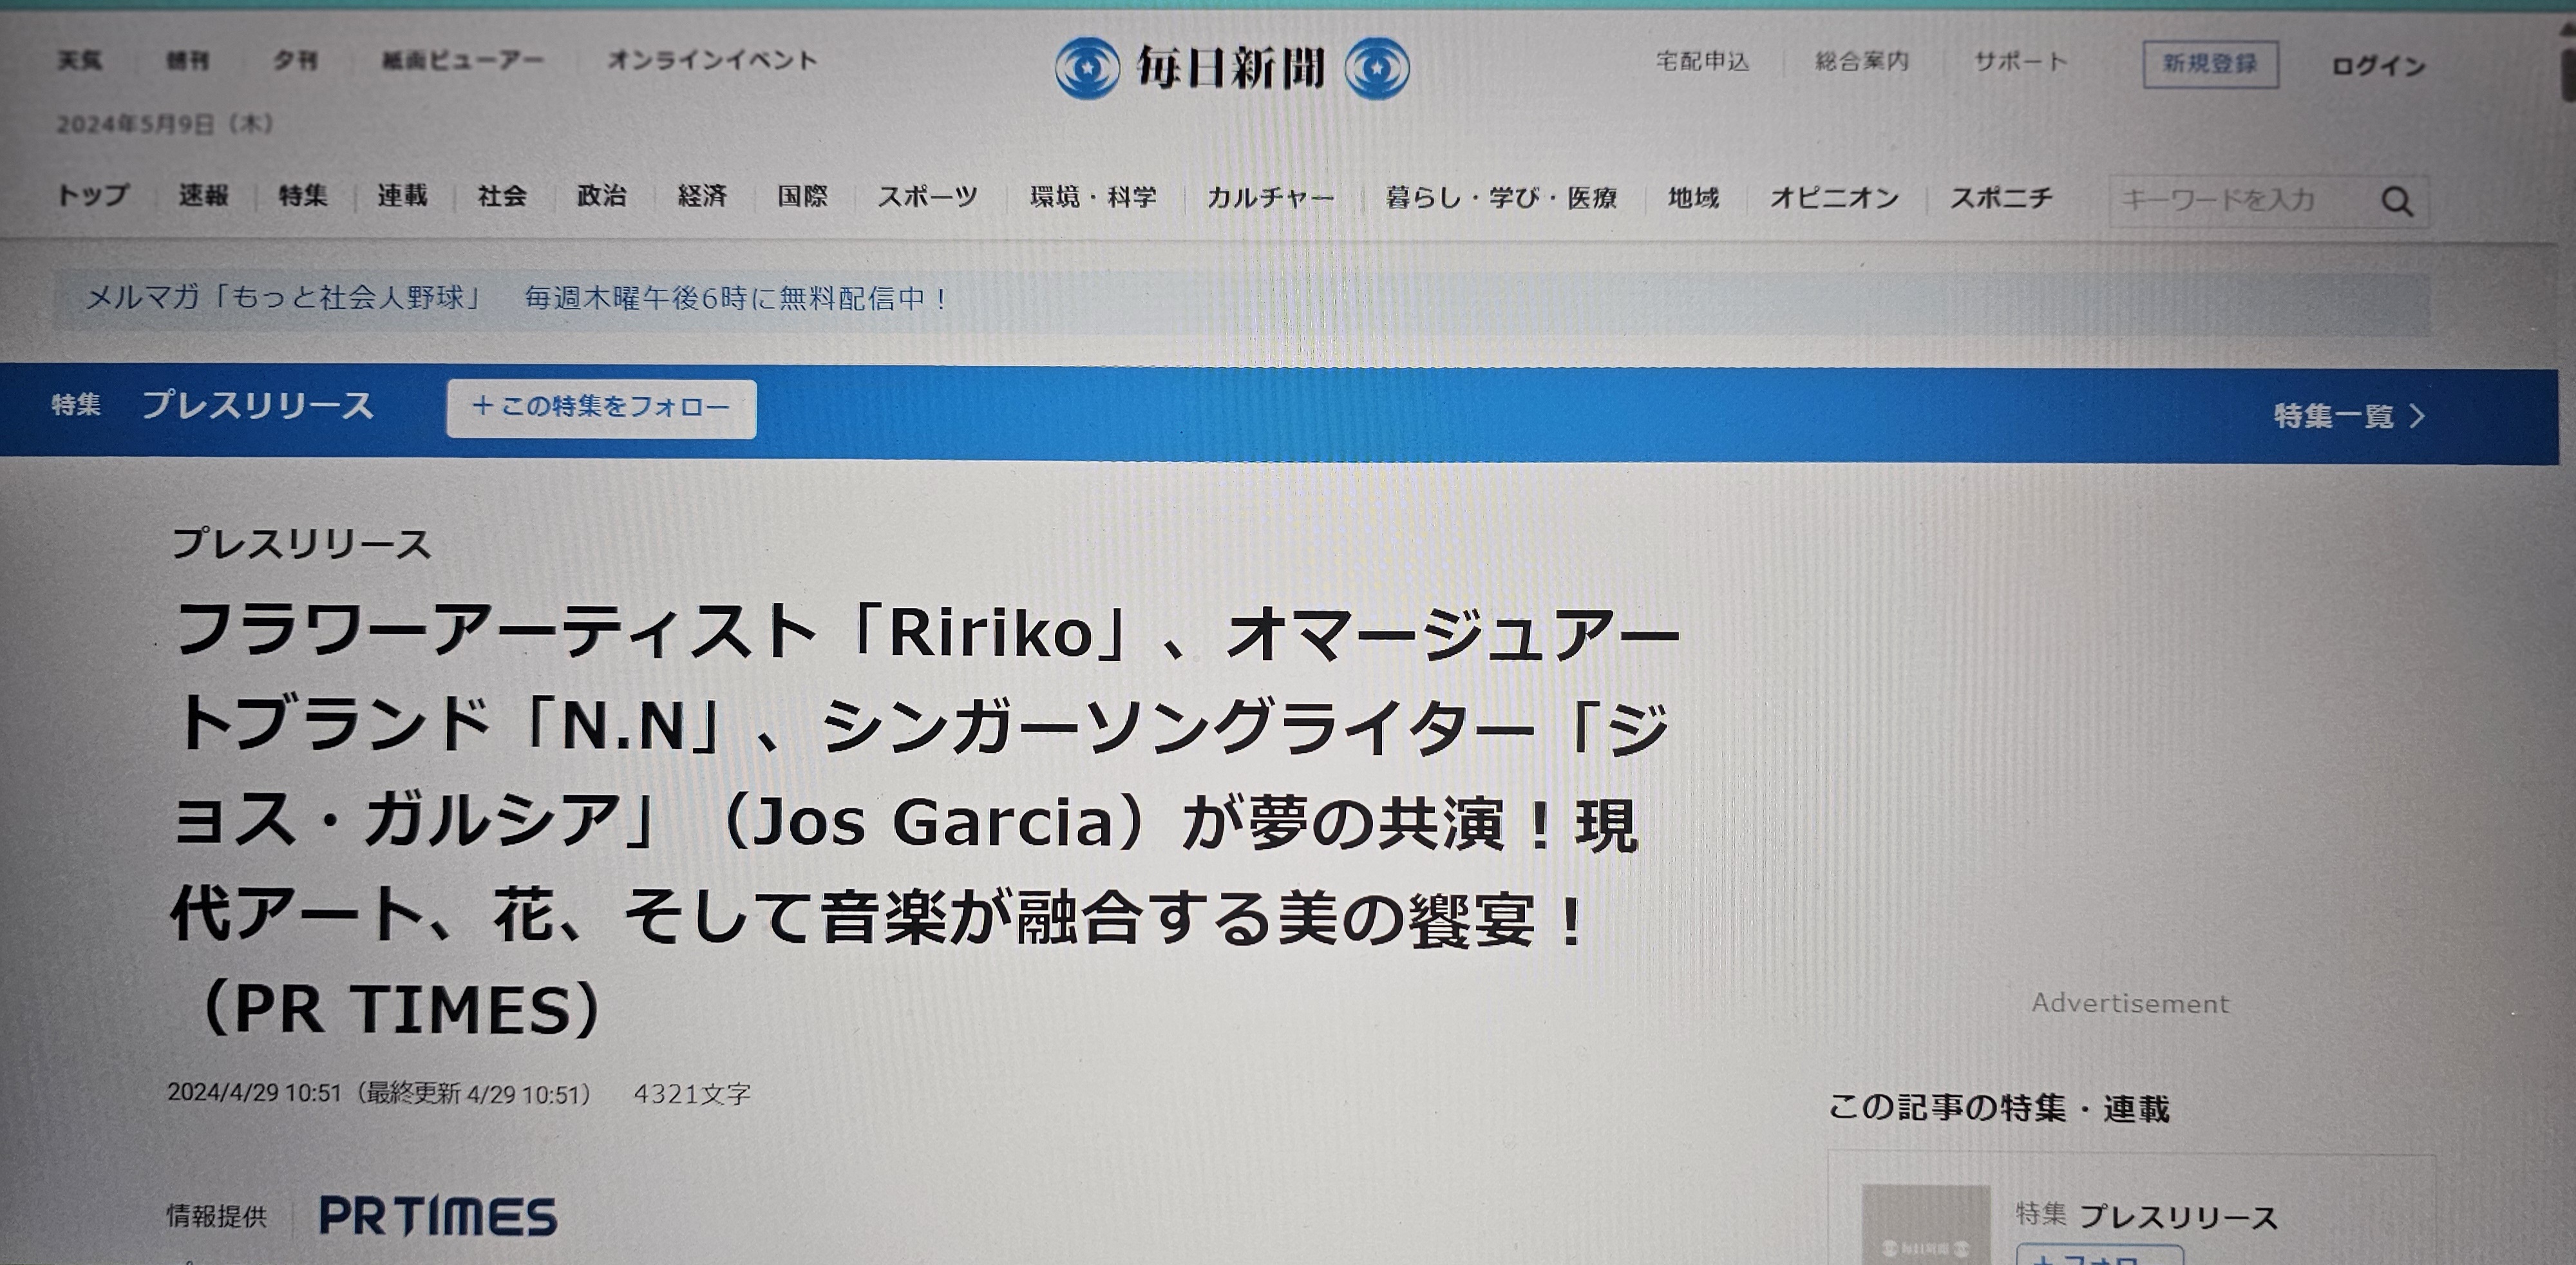Follow this feature with +この特集をフォロー

pos(601,407)
